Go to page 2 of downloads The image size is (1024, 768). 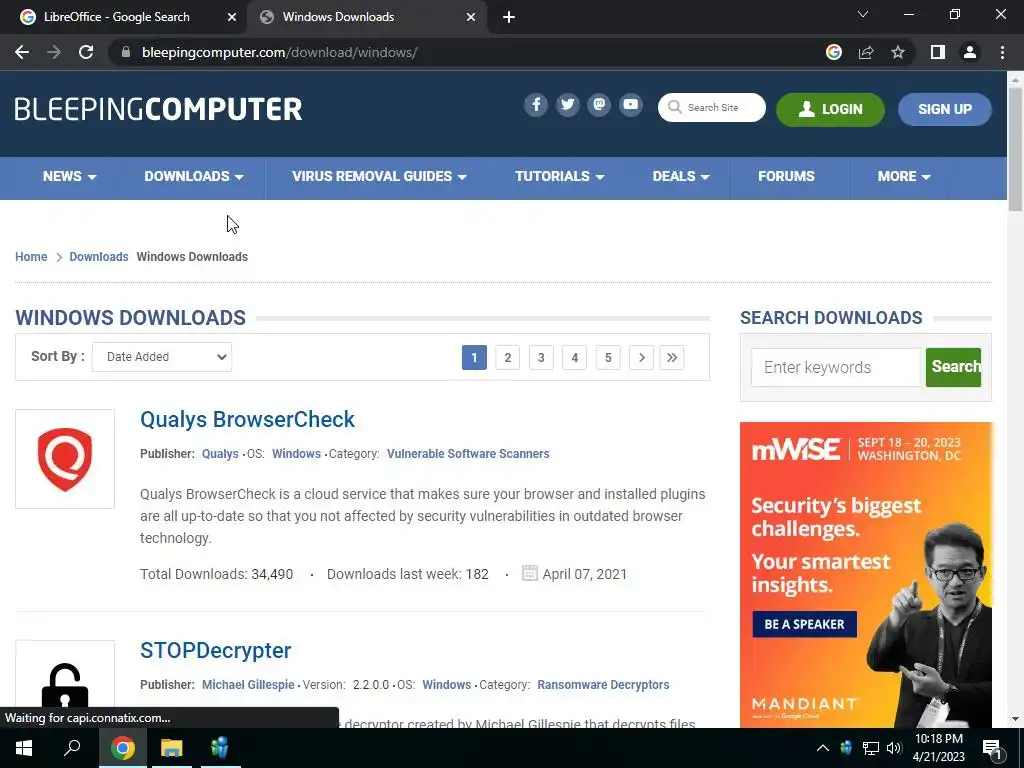[x=507, y=357]
